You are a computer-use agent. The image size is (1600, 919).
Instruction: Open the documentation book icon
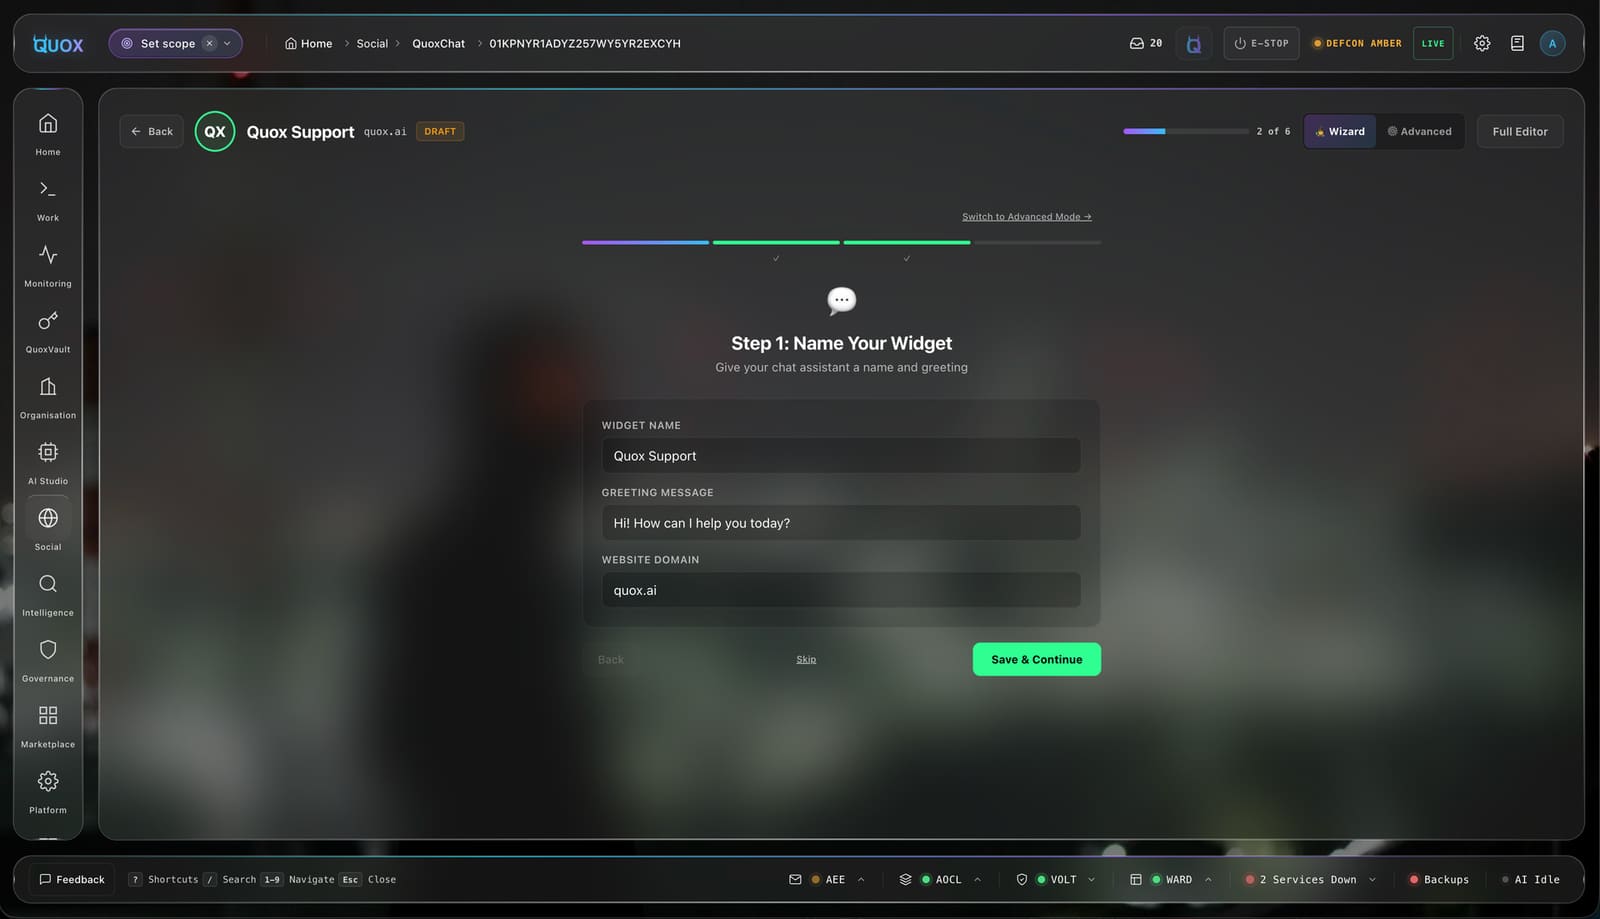click(x=1517, y=43)
